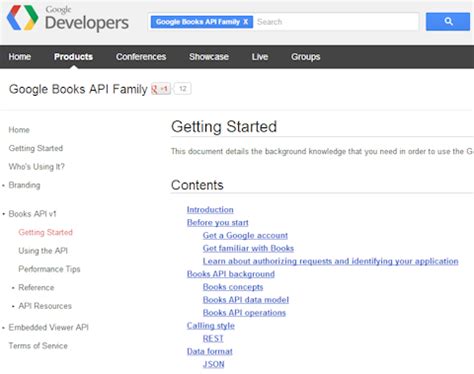This screenshot has width=474, height=374.
Task: Open the top-level Getting Started sidebar link
Action: [36, 148]
